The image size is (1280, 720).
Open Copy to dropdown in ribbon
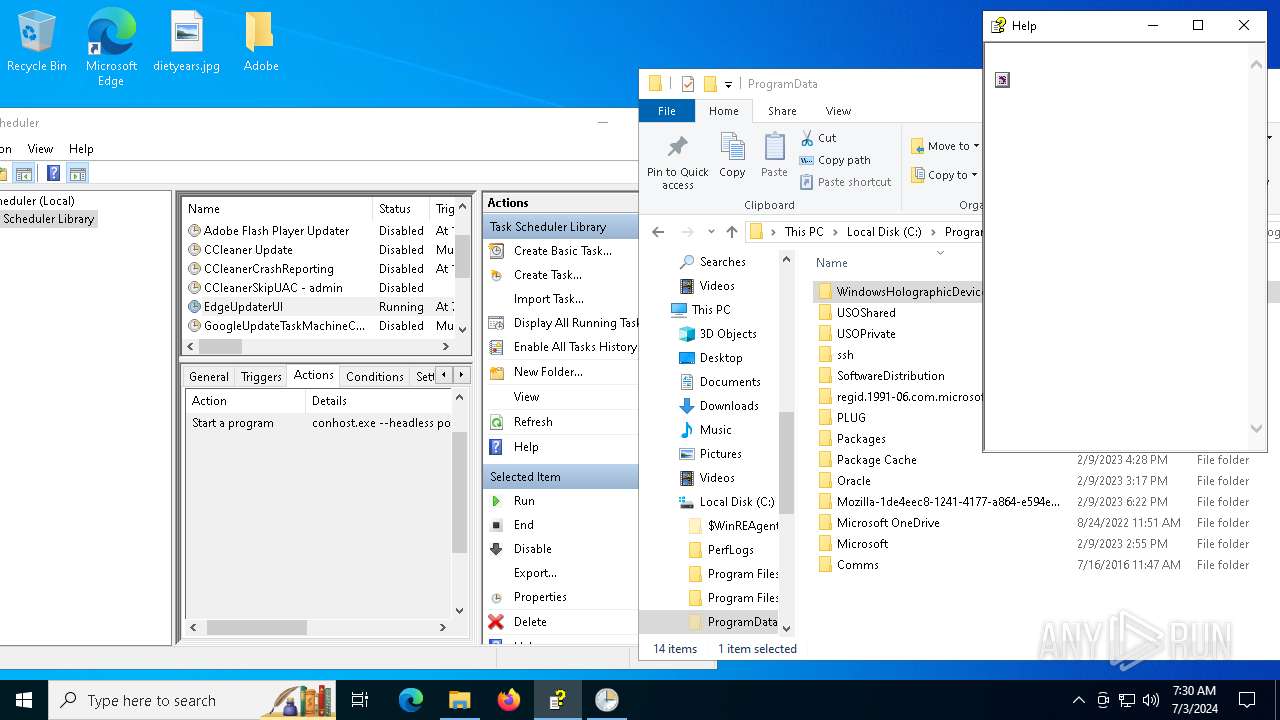coord(945,175)
